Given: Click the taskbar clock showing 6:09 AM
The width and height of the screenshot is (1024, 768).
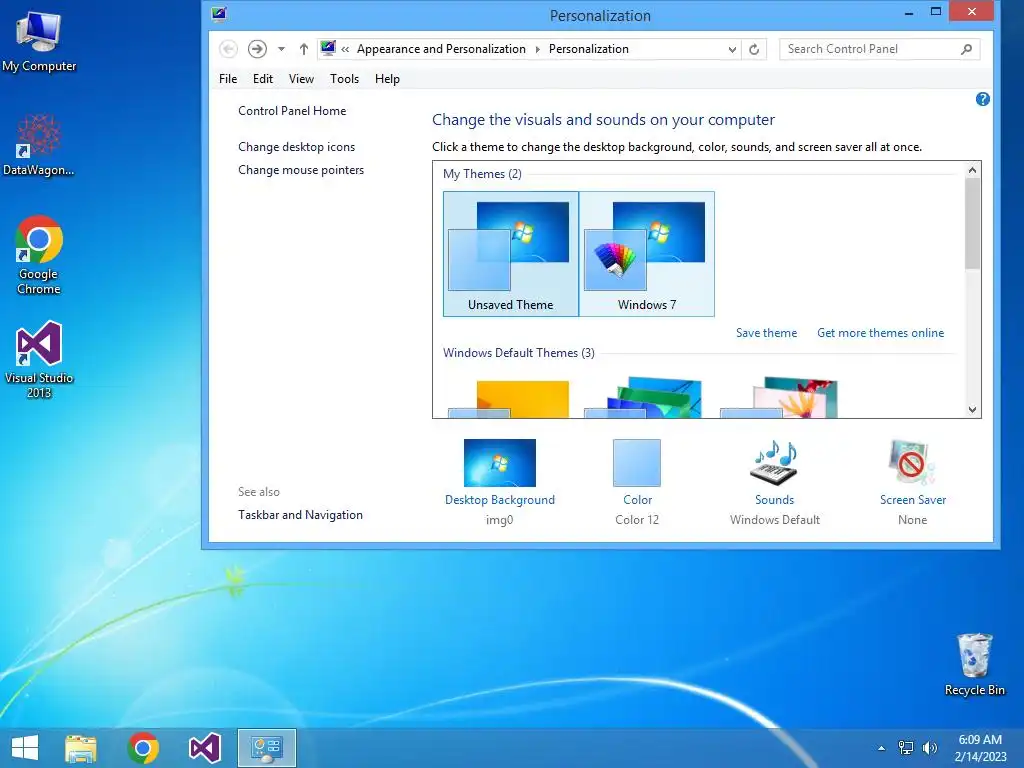Looking at the screenshot, I should 980,748.
